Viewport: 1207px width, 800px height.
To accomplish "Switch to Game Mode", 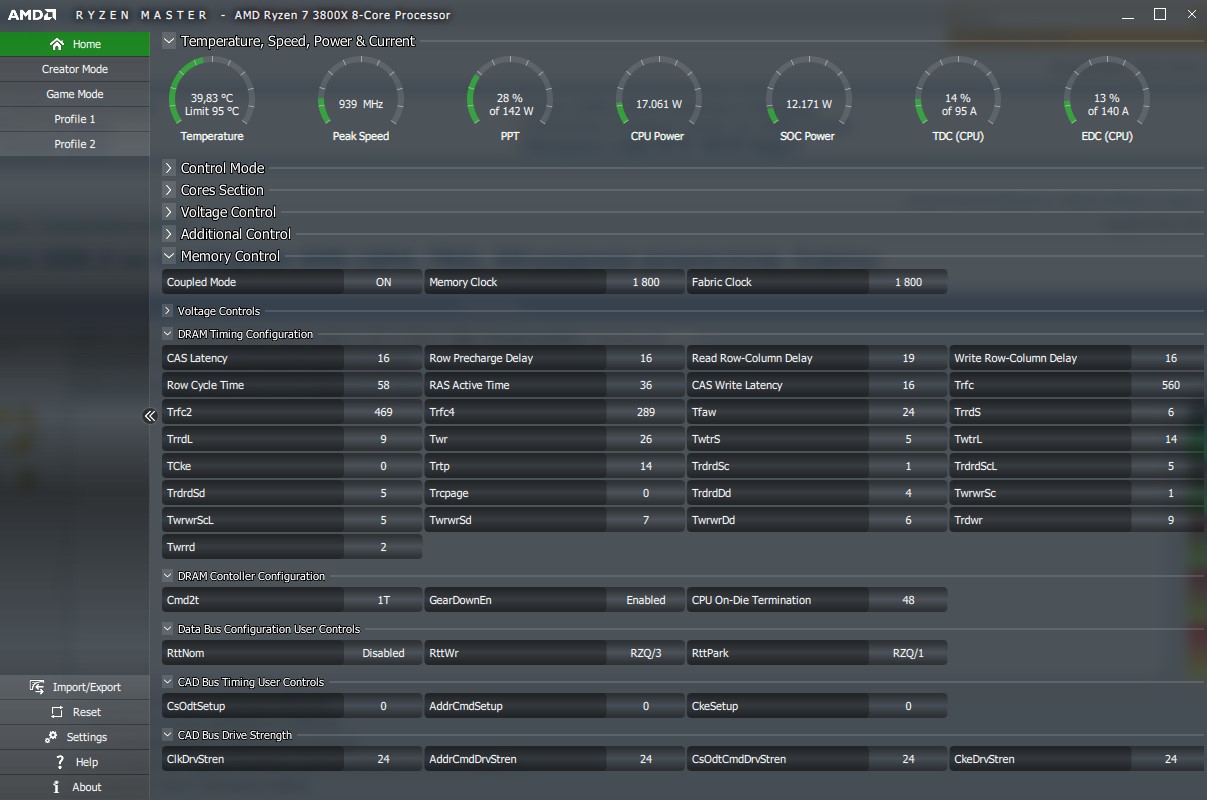I will 75,94.
